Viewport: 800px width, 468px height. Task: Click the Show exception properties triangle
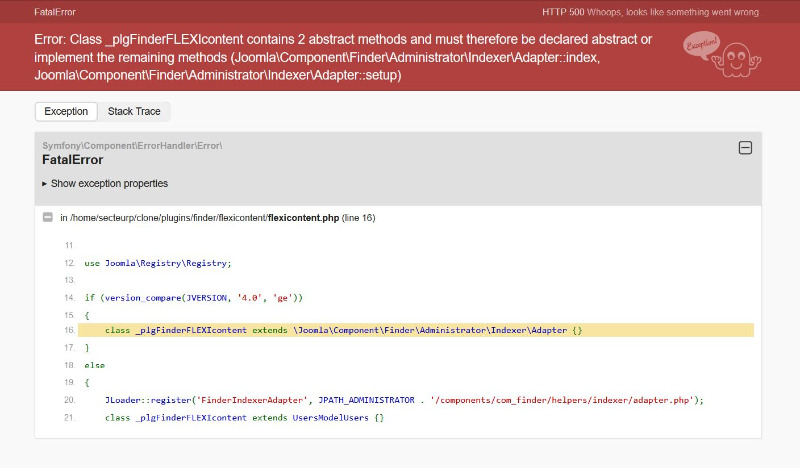tap(44, 184)
